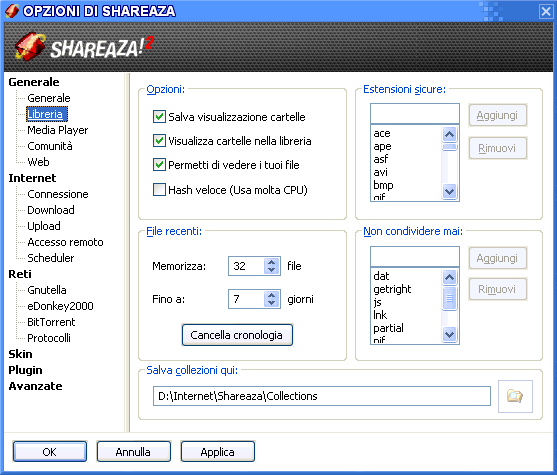Screen dimensions: 557x475
Task: Increase the Fino a giorni spinner
Action: (x=272, y=295)
